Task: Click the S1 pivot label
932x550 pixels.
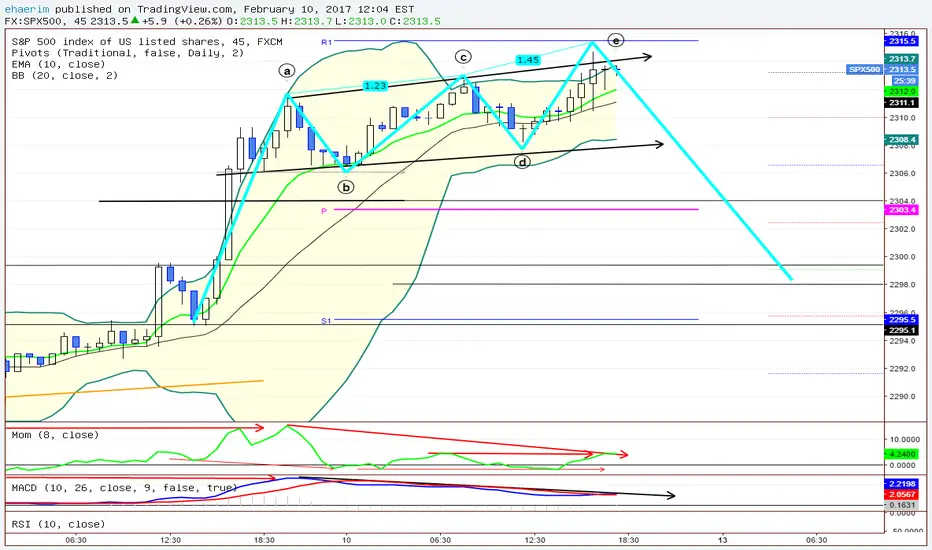Action: tap(326, 321)
